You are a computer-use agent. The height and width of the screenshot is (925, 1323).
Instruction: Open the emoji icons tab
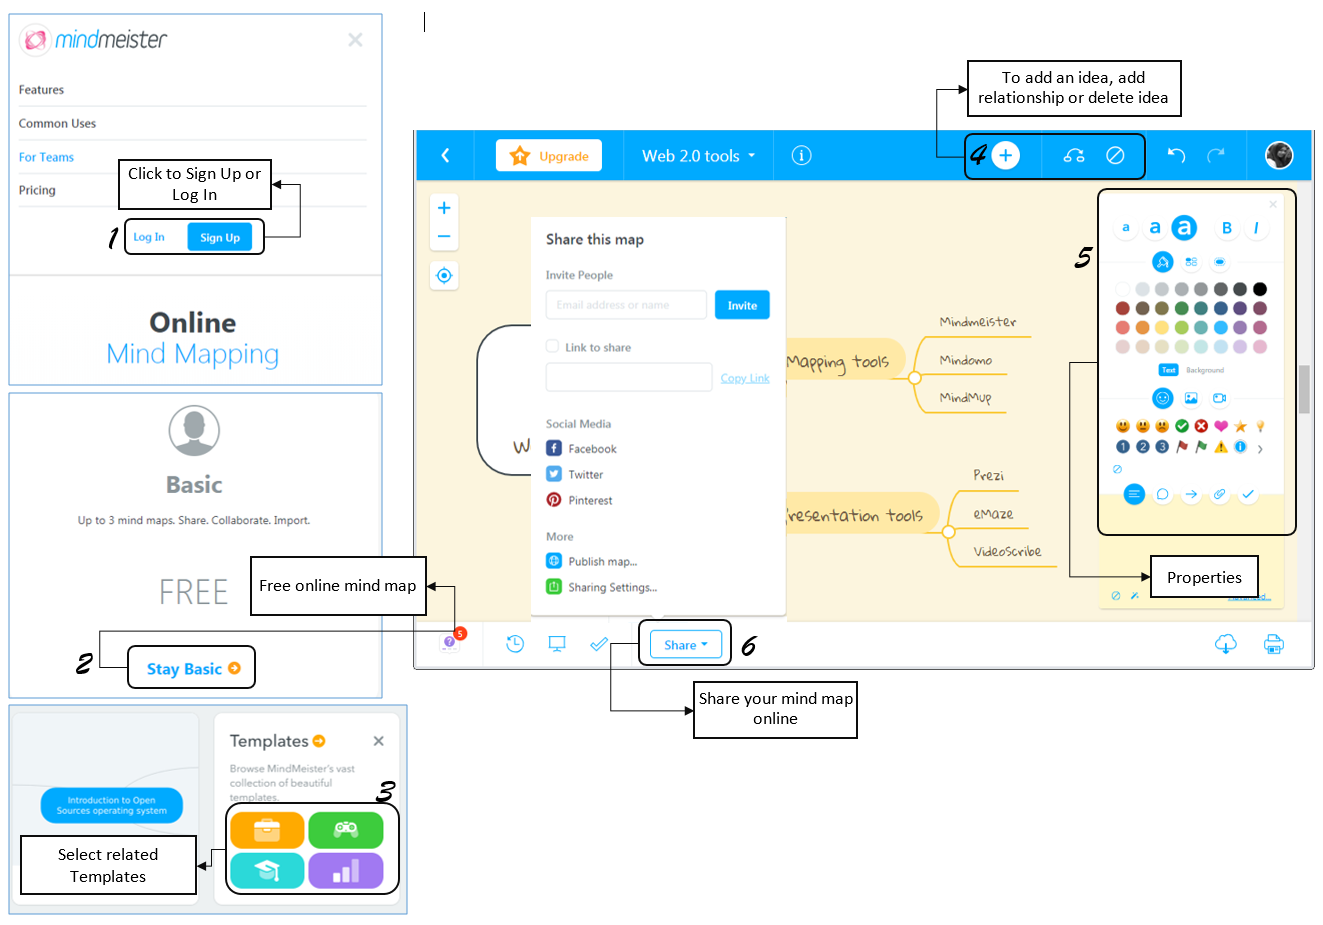[x=1162, y=398]
